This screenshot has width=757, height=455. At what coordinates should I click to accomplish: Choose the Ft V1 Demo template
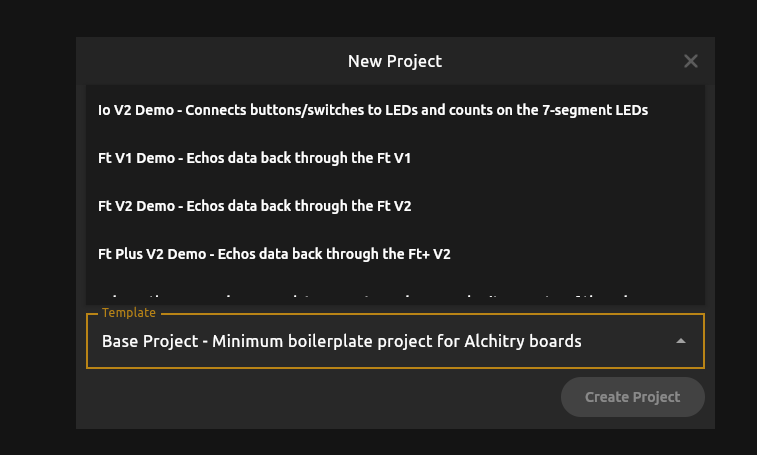point(254,158)
